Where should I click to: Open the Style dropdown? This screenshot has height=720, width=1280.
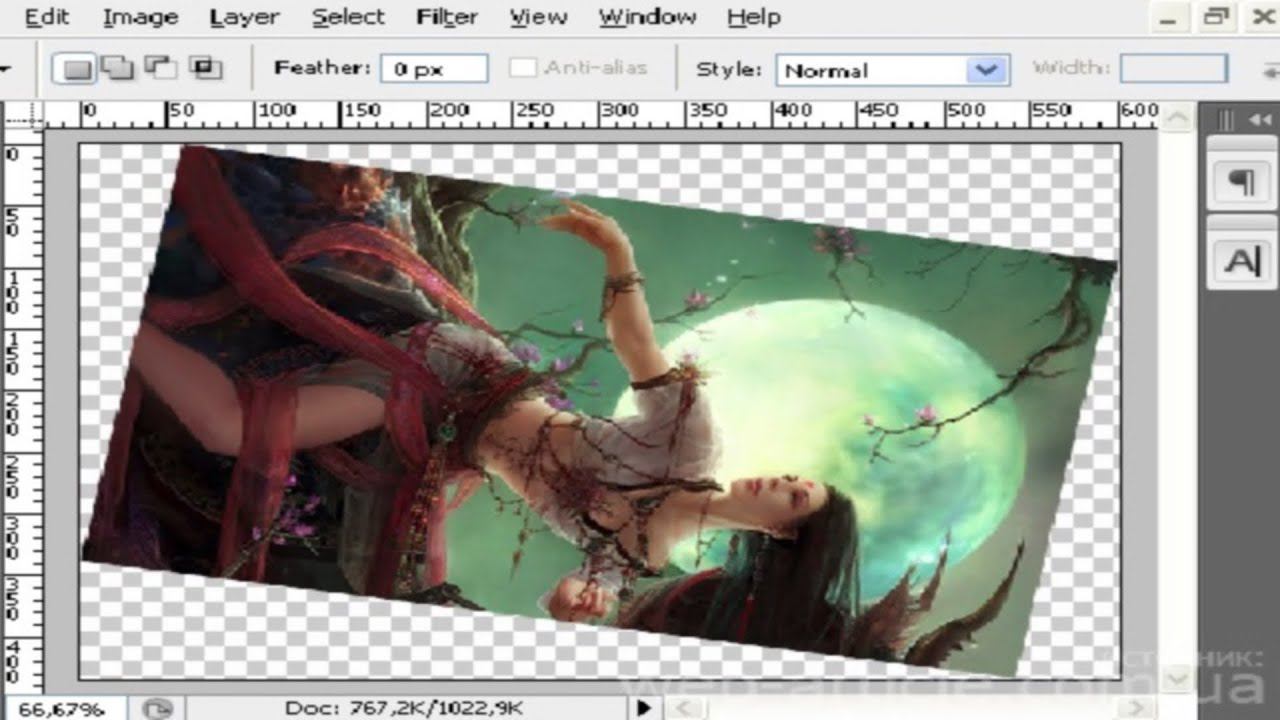[x=891, y=70]
